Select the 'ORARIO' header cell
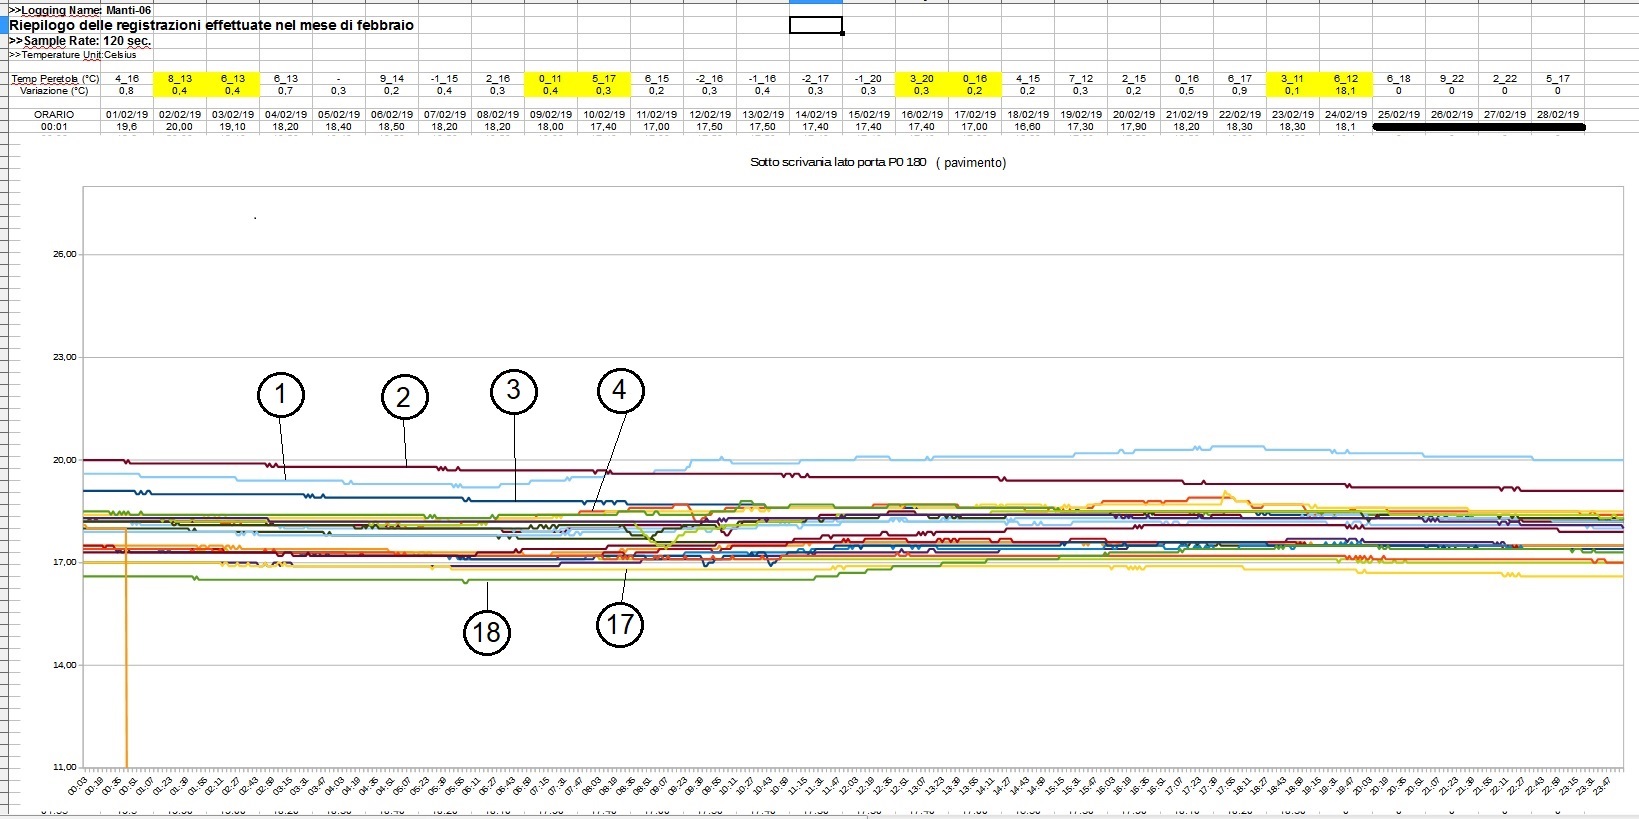1639x819 pixels. (x=54, y=114)
